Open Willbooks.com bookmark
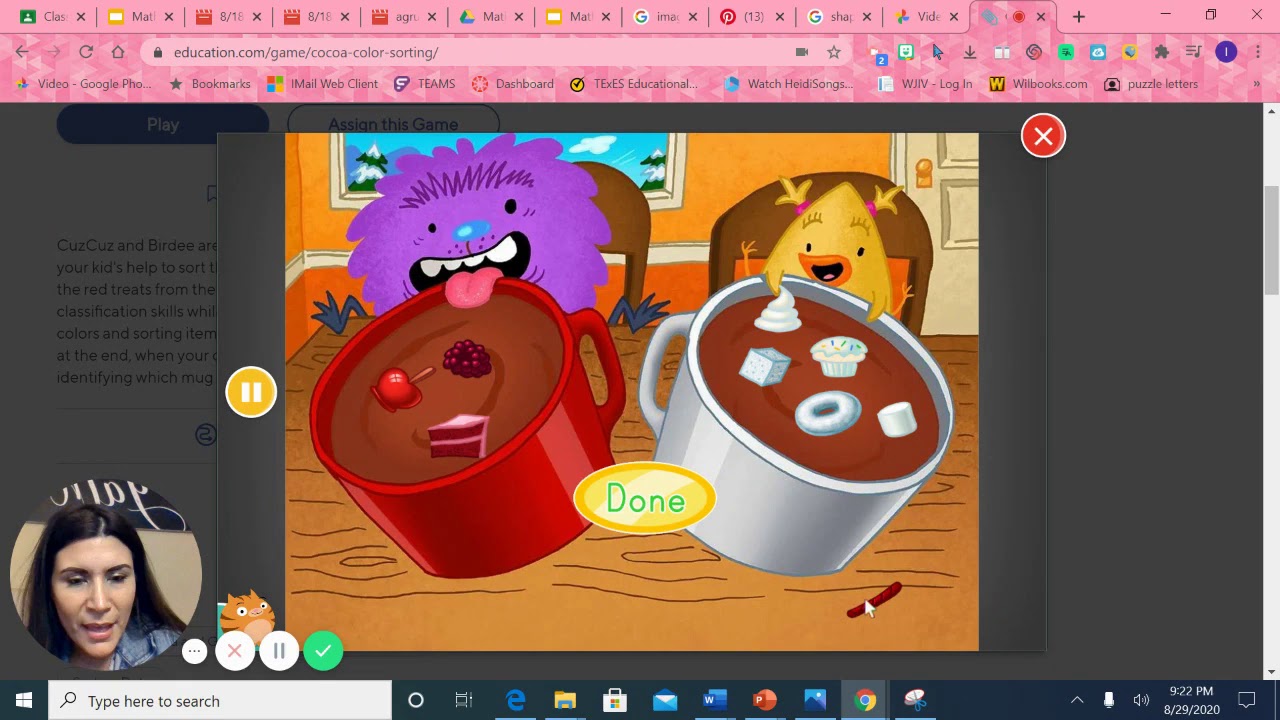The image size is (1280, 720). click(x=1038, y=84)
